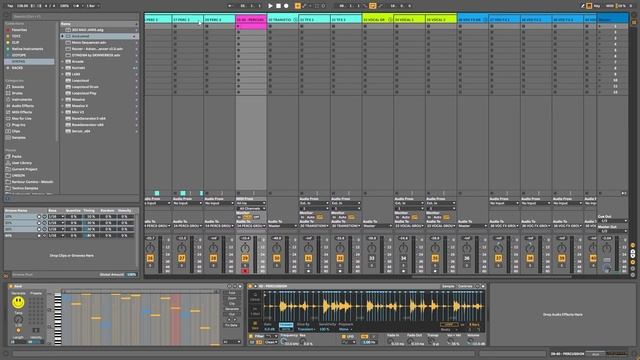640x360 pixels.
Task: Open Master Out dropdown
Action: [x=613, y=231]
